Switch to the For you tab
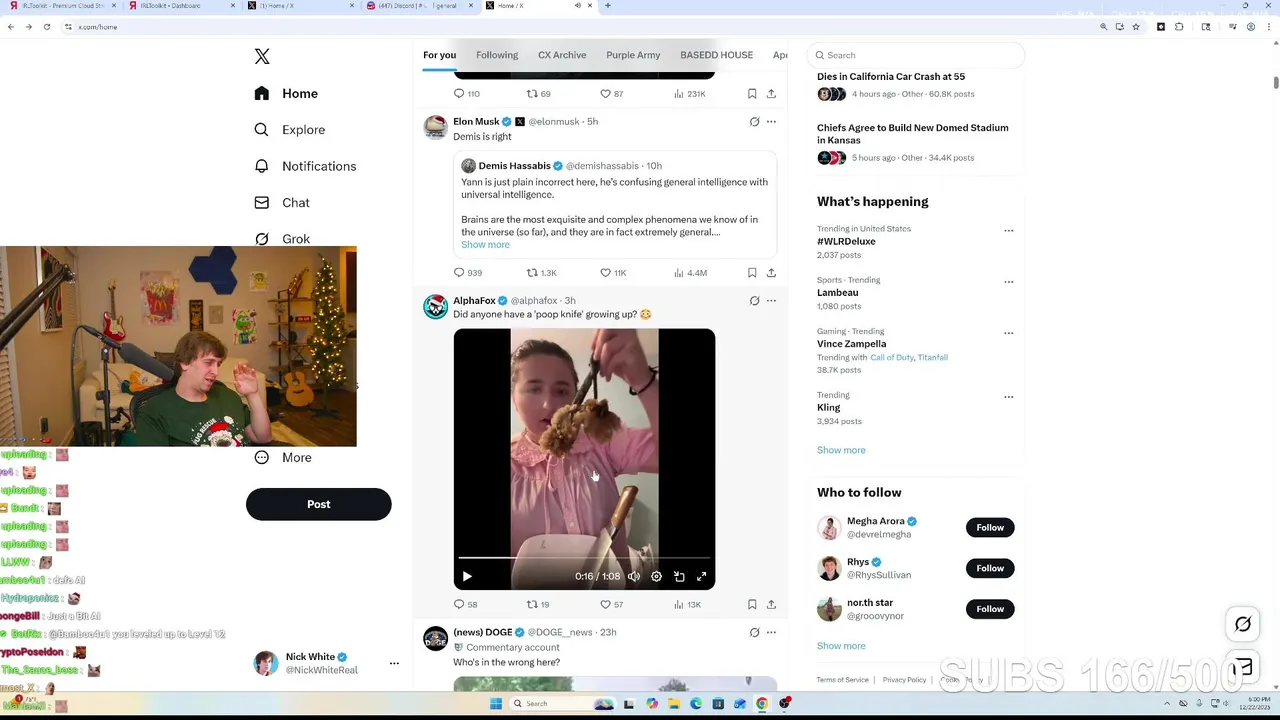The image size is (1280, 720). tap(439, 55)
